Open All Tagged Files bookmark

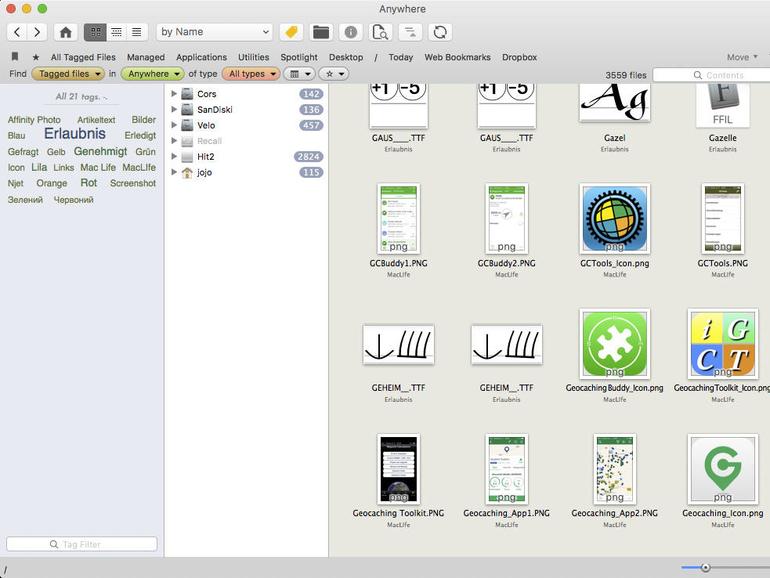(83, 57)
